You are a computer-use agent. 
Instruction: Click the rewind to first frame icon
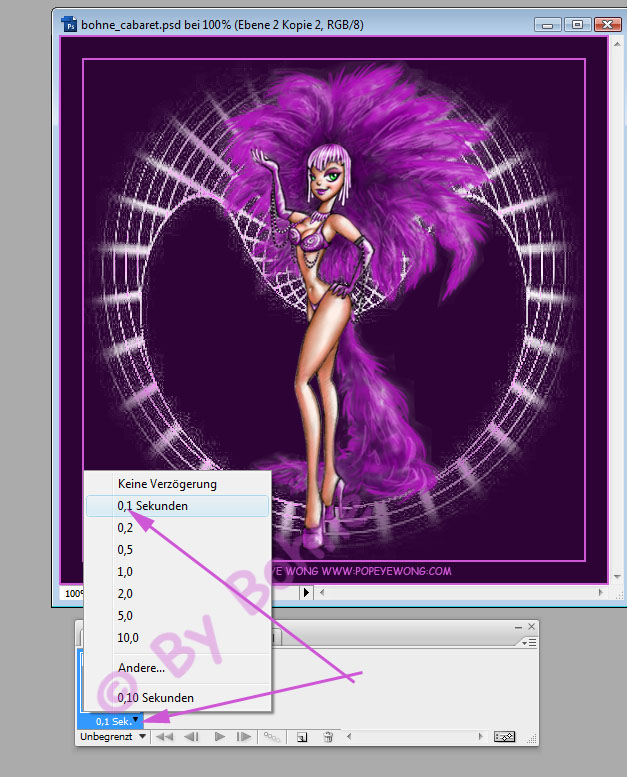(x=164, y=737)
